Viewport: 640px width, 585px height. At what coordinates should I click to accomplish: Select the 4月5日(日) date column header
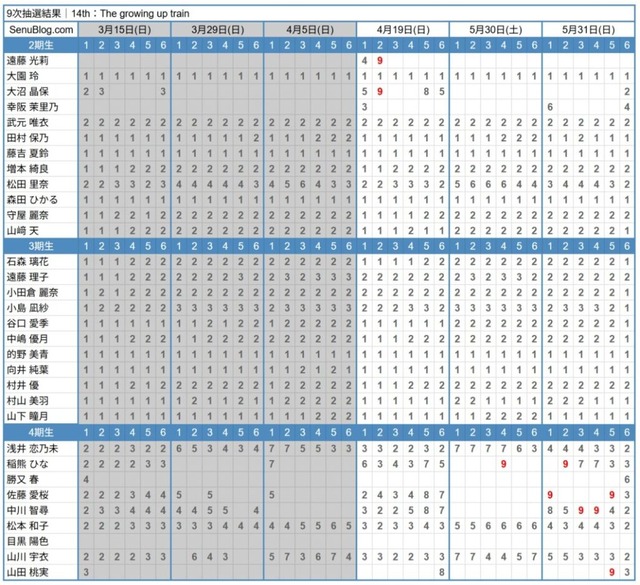click(308, 31)
